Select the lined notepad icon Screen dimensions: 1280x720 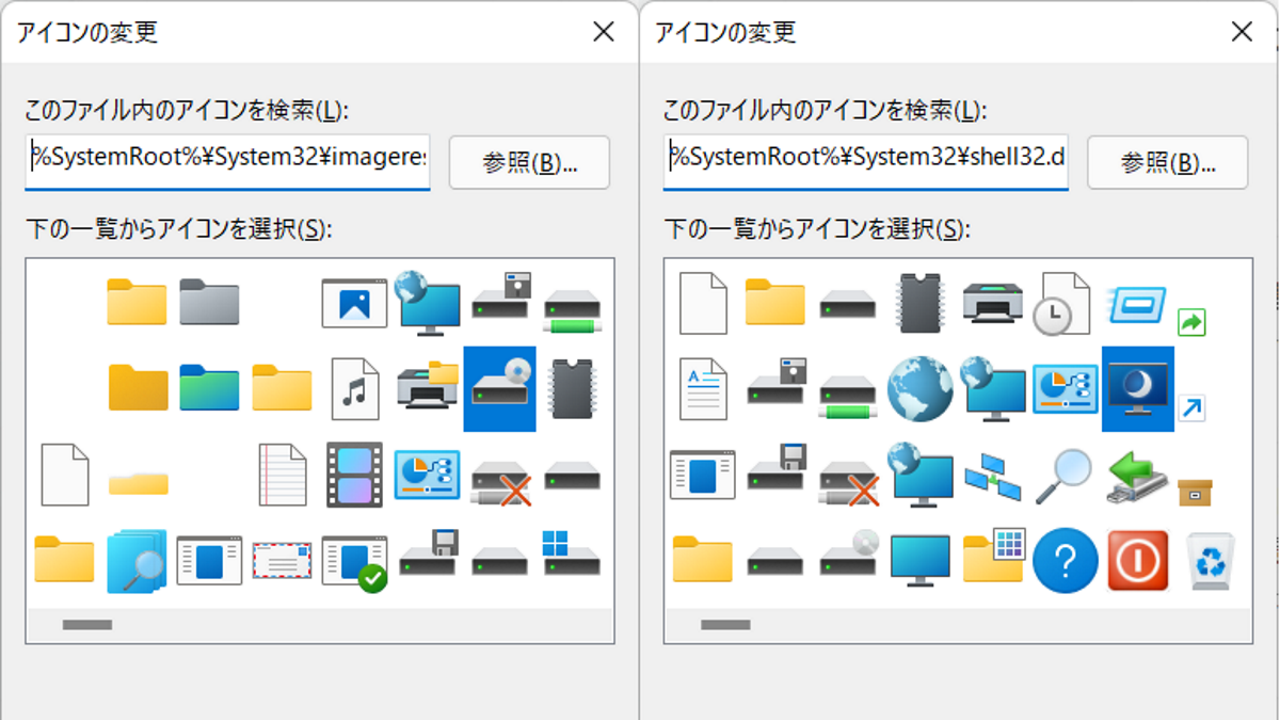tap(282, 473)
